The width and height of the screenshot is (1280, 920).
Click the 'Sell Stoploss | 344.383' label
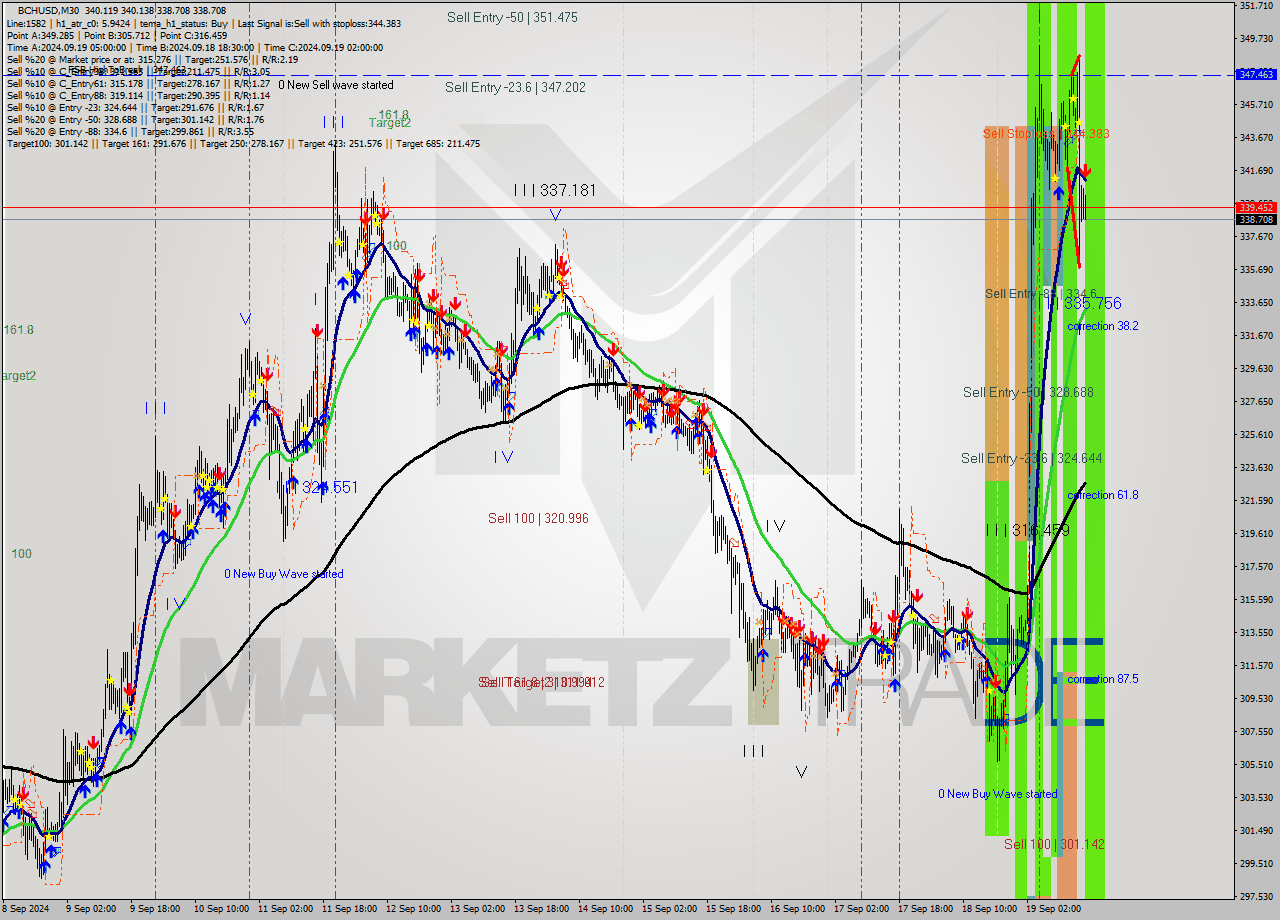pyautogui.click(x=1046, y=133)
